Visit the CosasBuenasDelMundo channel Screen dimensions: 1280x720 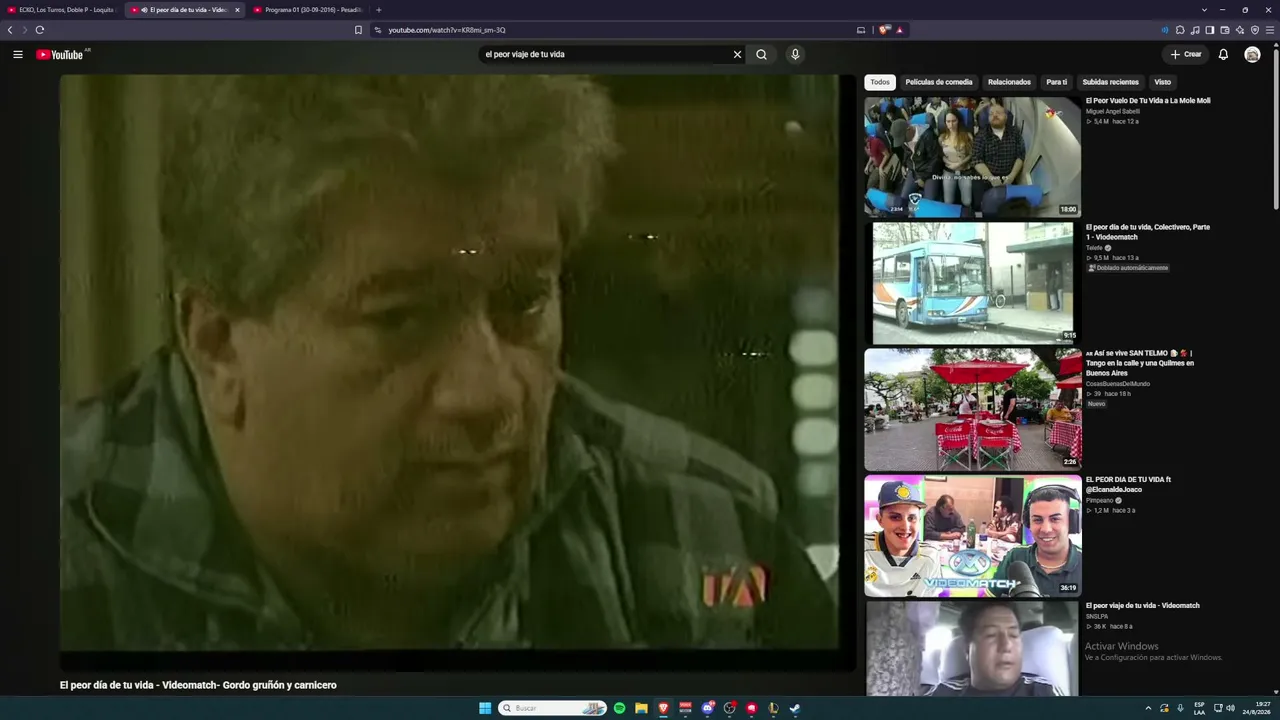pos(1118,384)
